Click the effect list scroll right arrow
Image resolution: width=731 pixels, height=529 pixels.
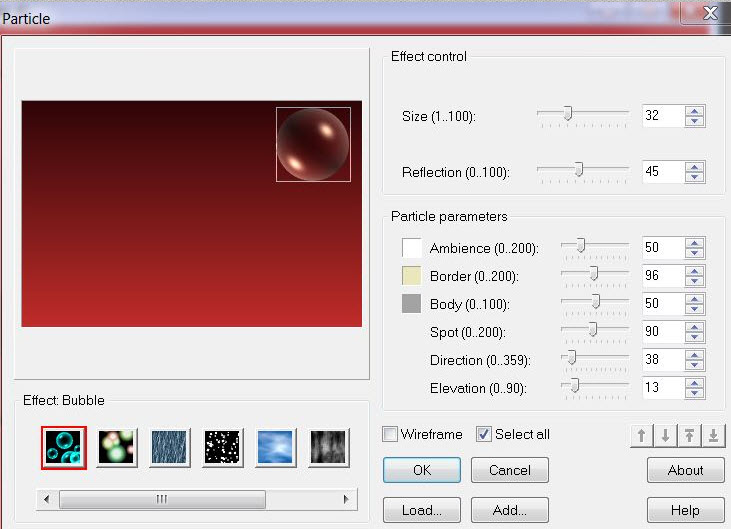(346, 499)
